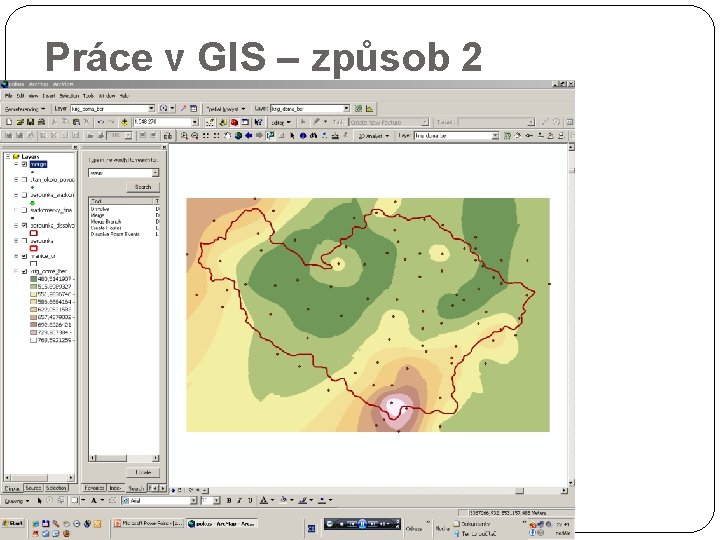Click the Underline button in Drawing toolbar
This screenshot has width=720, height=540.
tap(250, 501)
